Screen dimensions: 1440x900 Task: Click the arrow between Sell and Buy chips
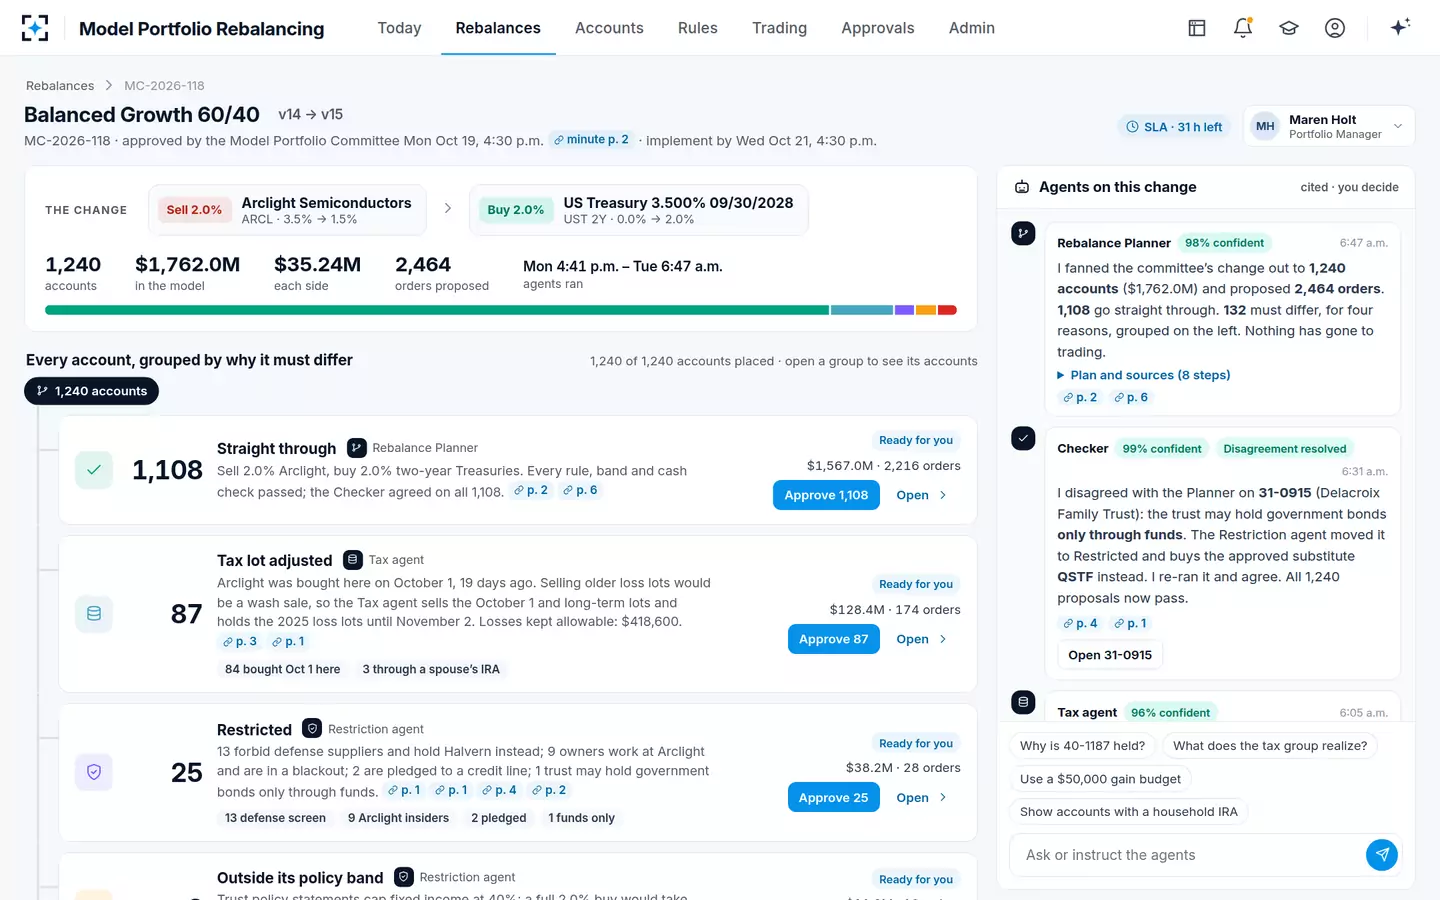(448, 209)
